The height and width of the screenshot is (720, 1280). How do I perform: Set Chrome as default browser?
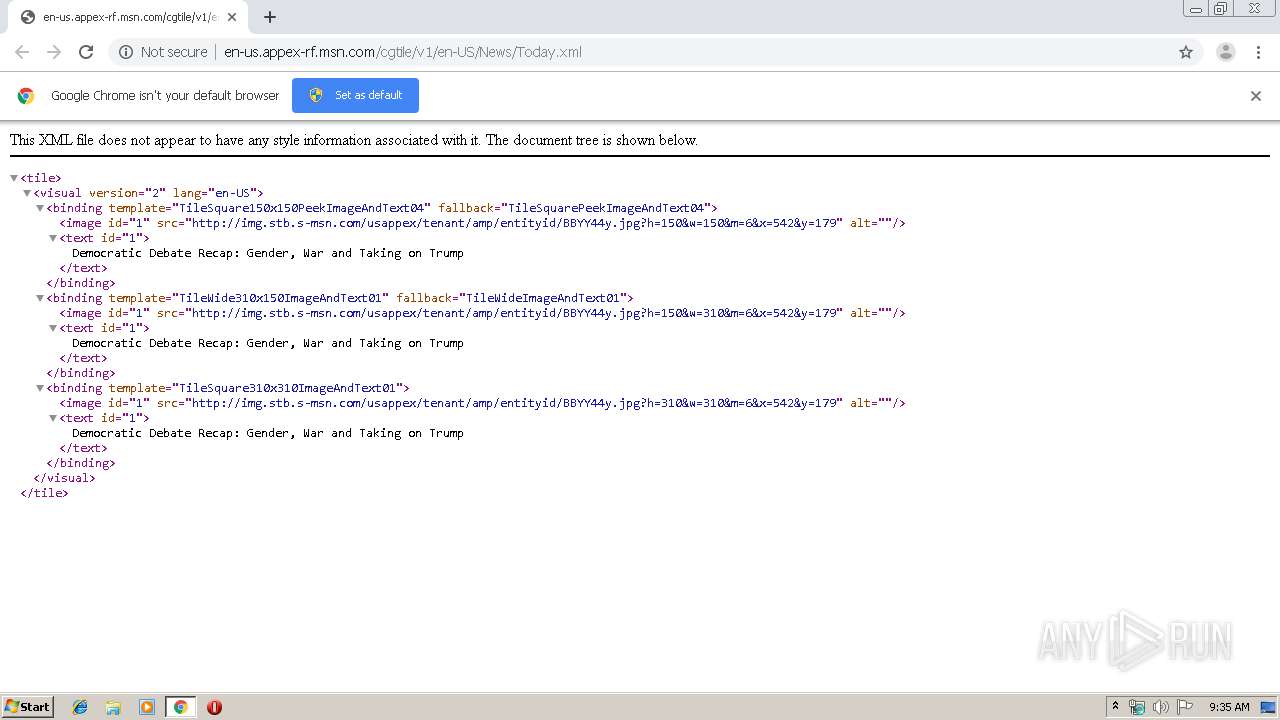(355, 95)
